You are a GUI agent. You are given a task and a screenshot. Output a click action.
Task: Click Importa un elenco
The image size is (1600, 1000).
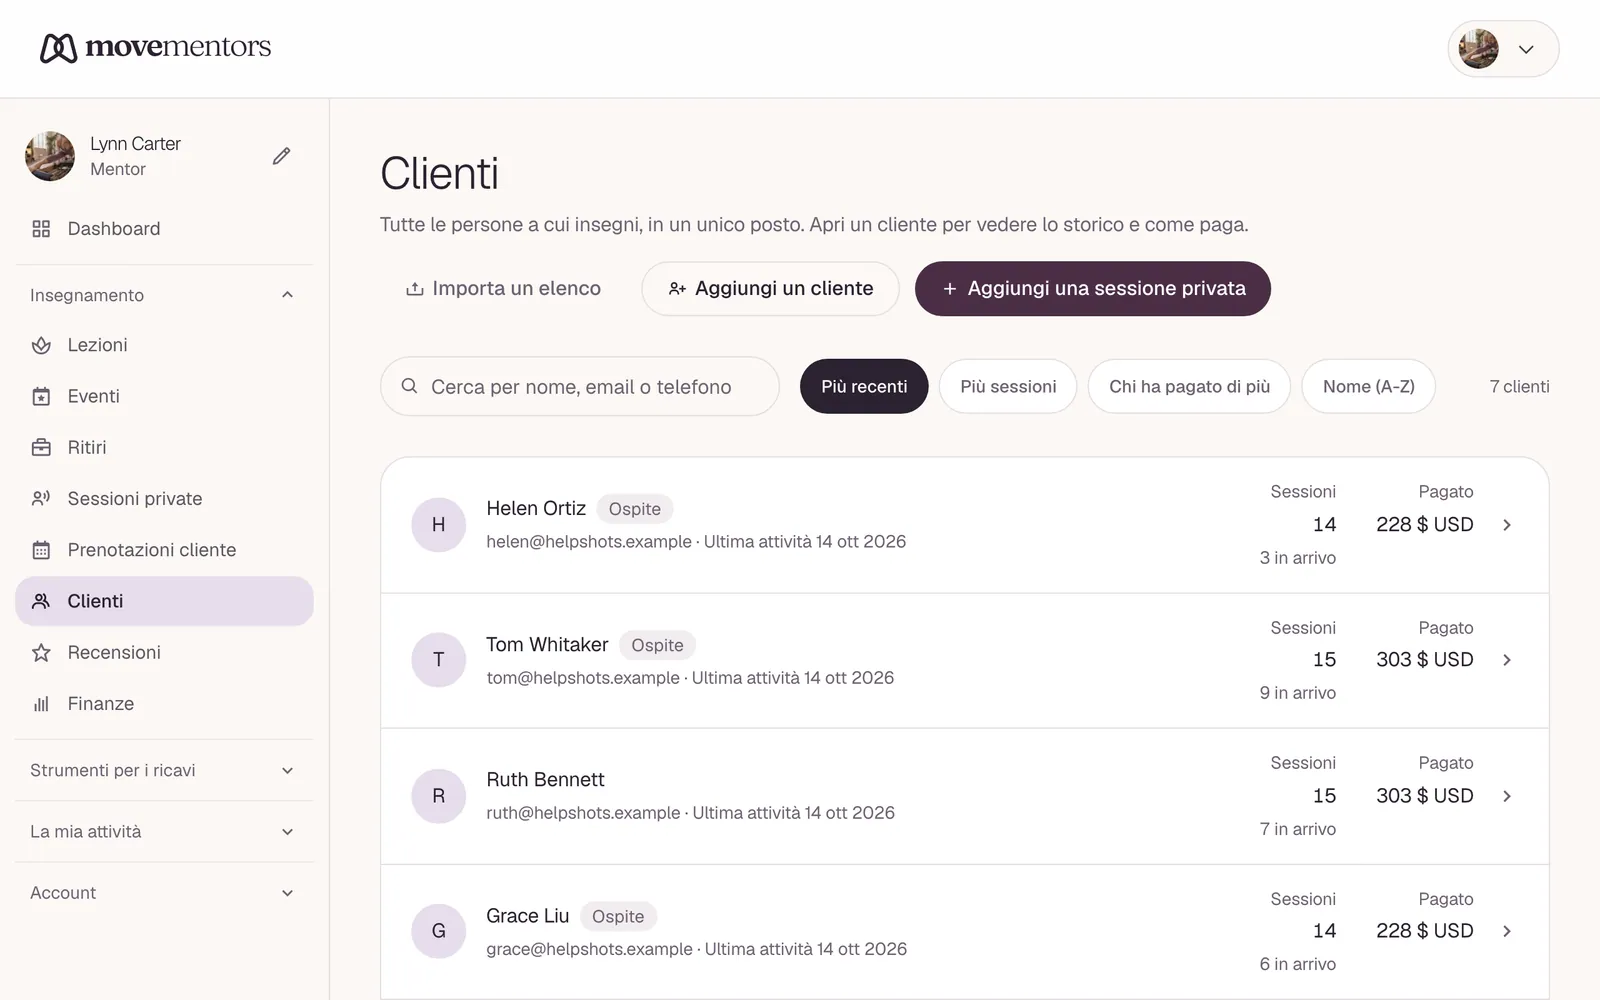click(503, 289)
